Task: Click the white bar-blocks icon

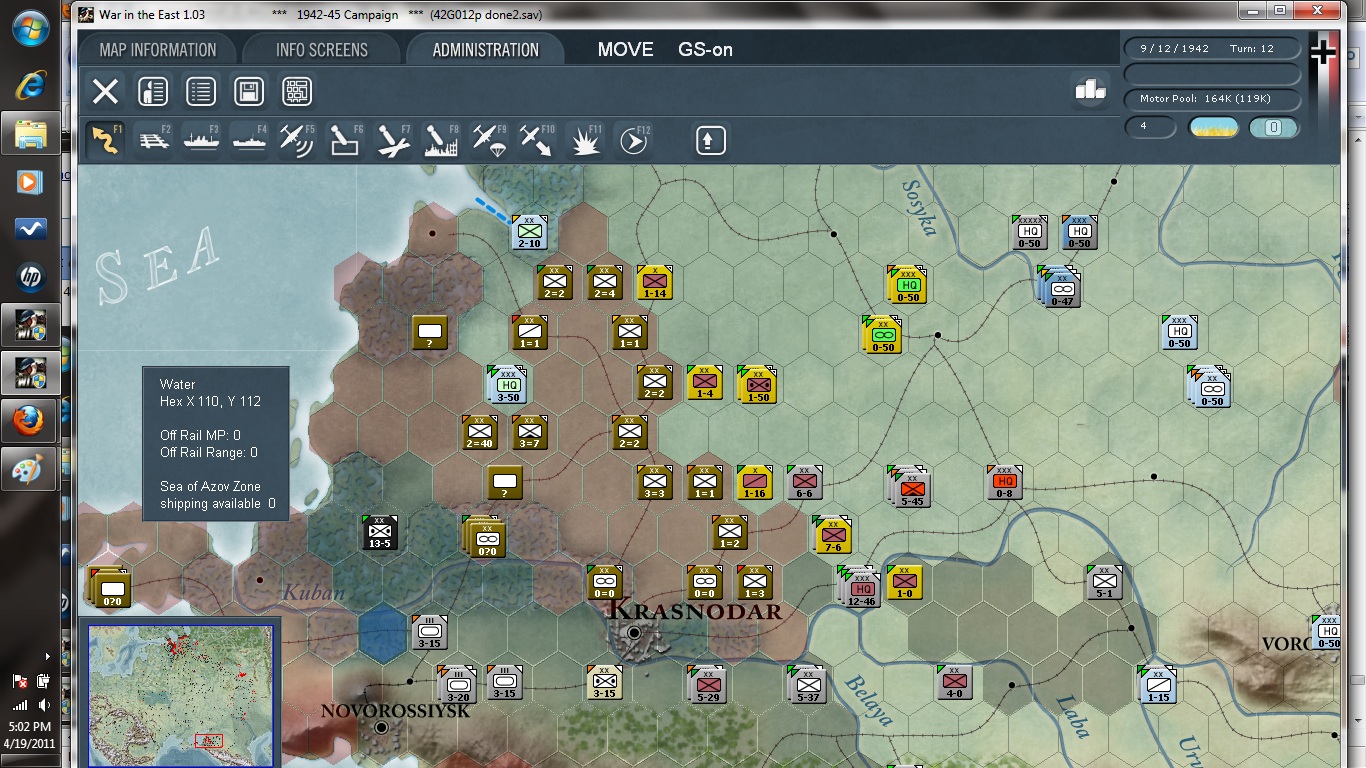Action: (1090, 89)
